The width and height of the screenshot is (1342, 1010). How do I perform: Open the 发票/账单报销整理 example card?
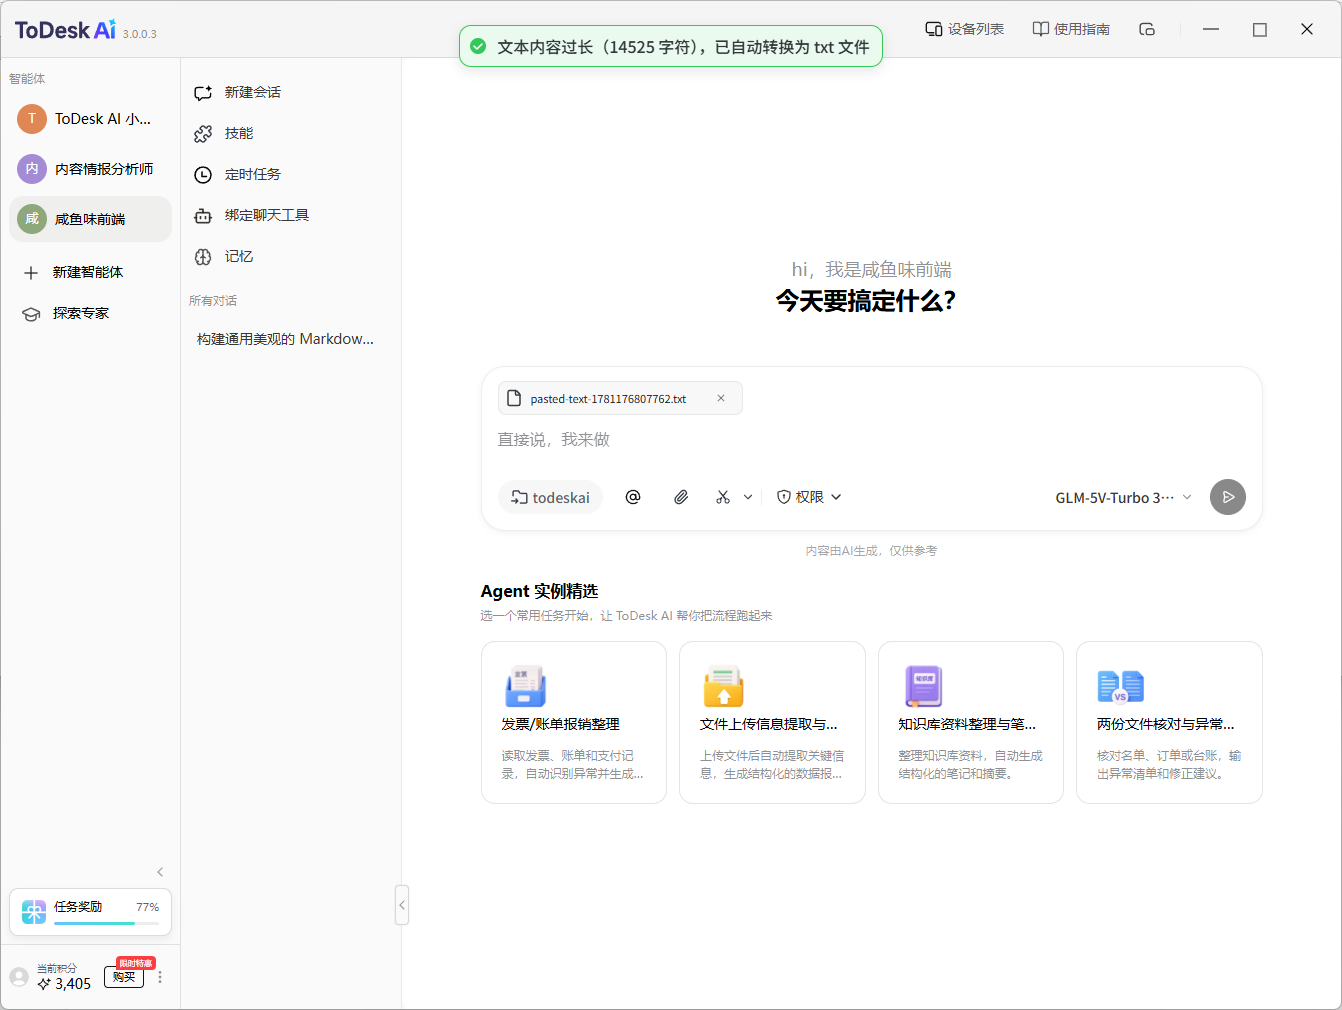coord(574,722)
